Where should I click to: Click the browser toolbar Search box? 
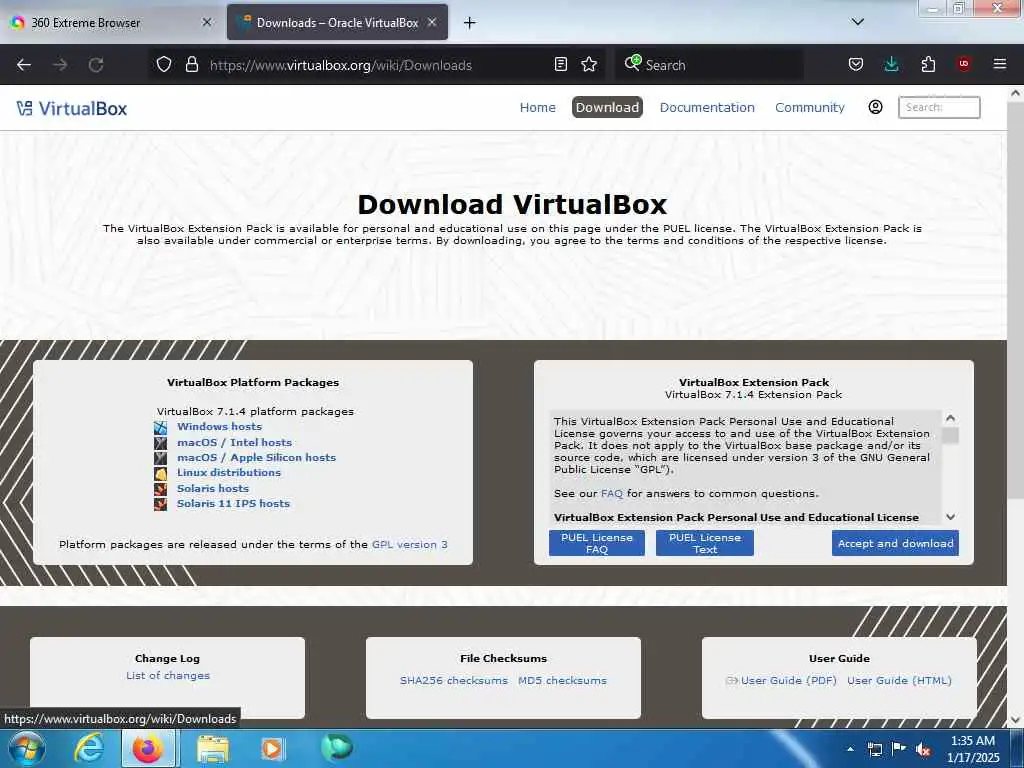click(x=709, y=65)
